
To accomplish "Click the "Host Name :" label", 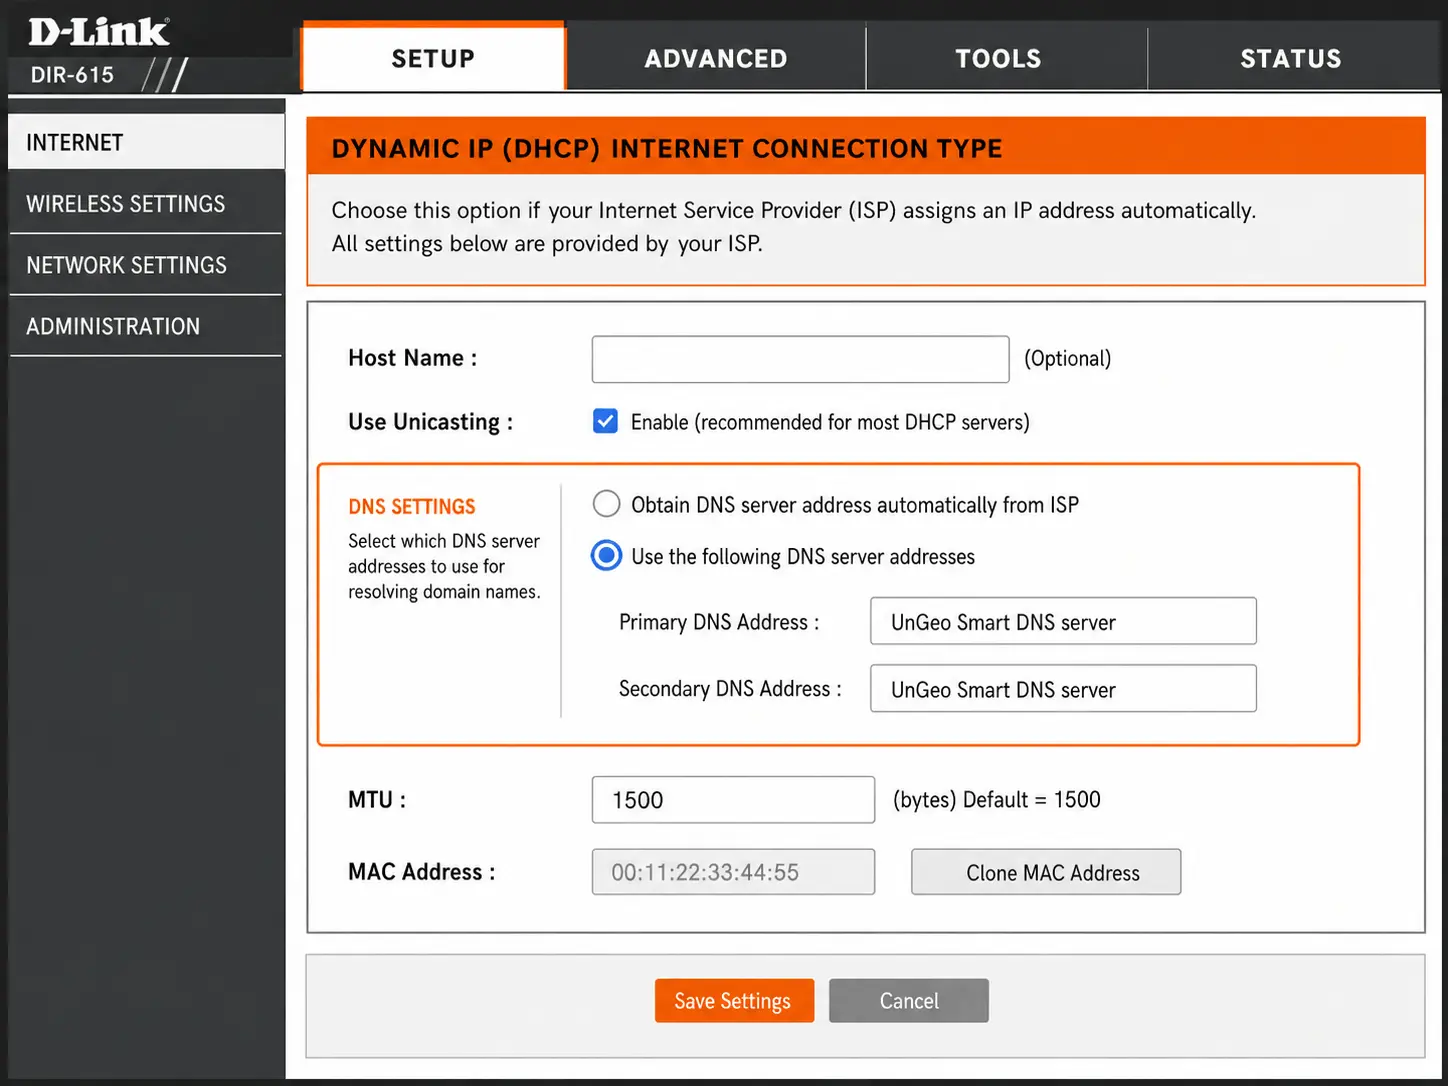I will coord(412,358).
